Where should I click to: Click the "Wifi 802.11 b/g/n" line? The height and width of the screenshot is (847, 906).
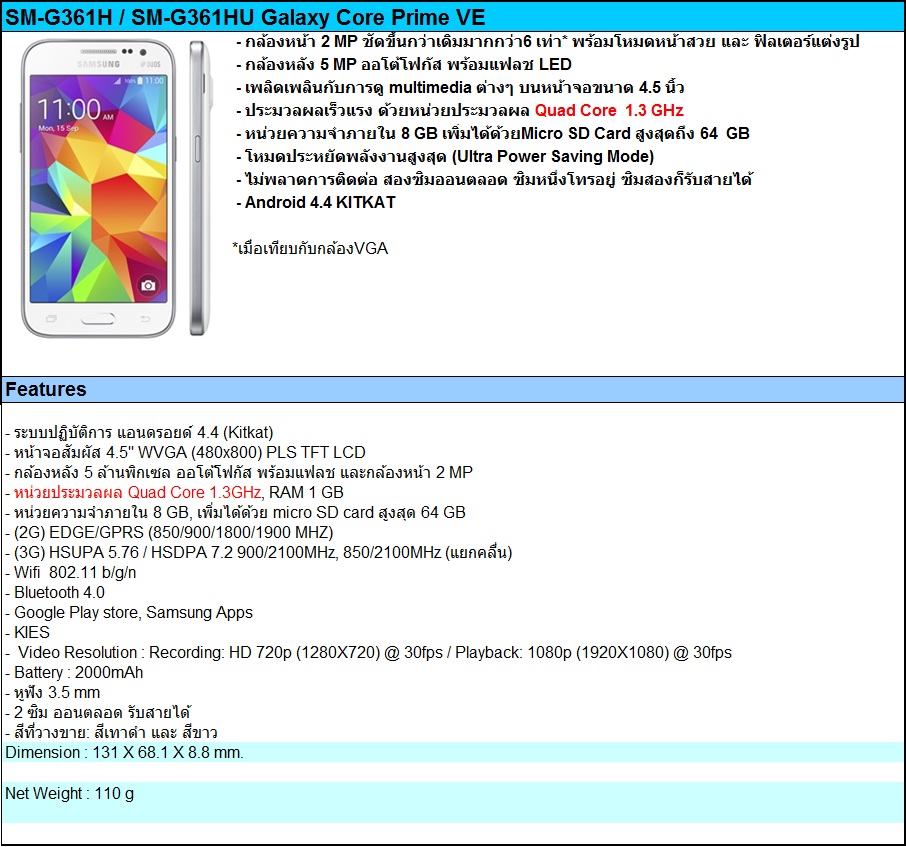point(70,573)
